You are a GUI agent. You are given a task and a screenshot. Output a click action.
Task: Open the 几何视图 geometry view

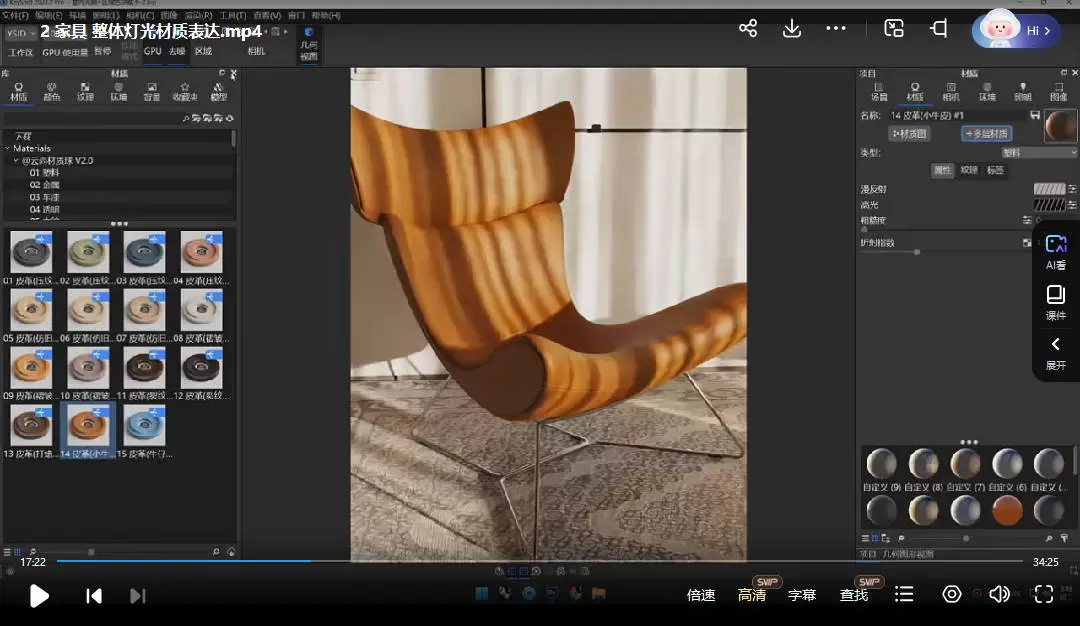(309, 45)
